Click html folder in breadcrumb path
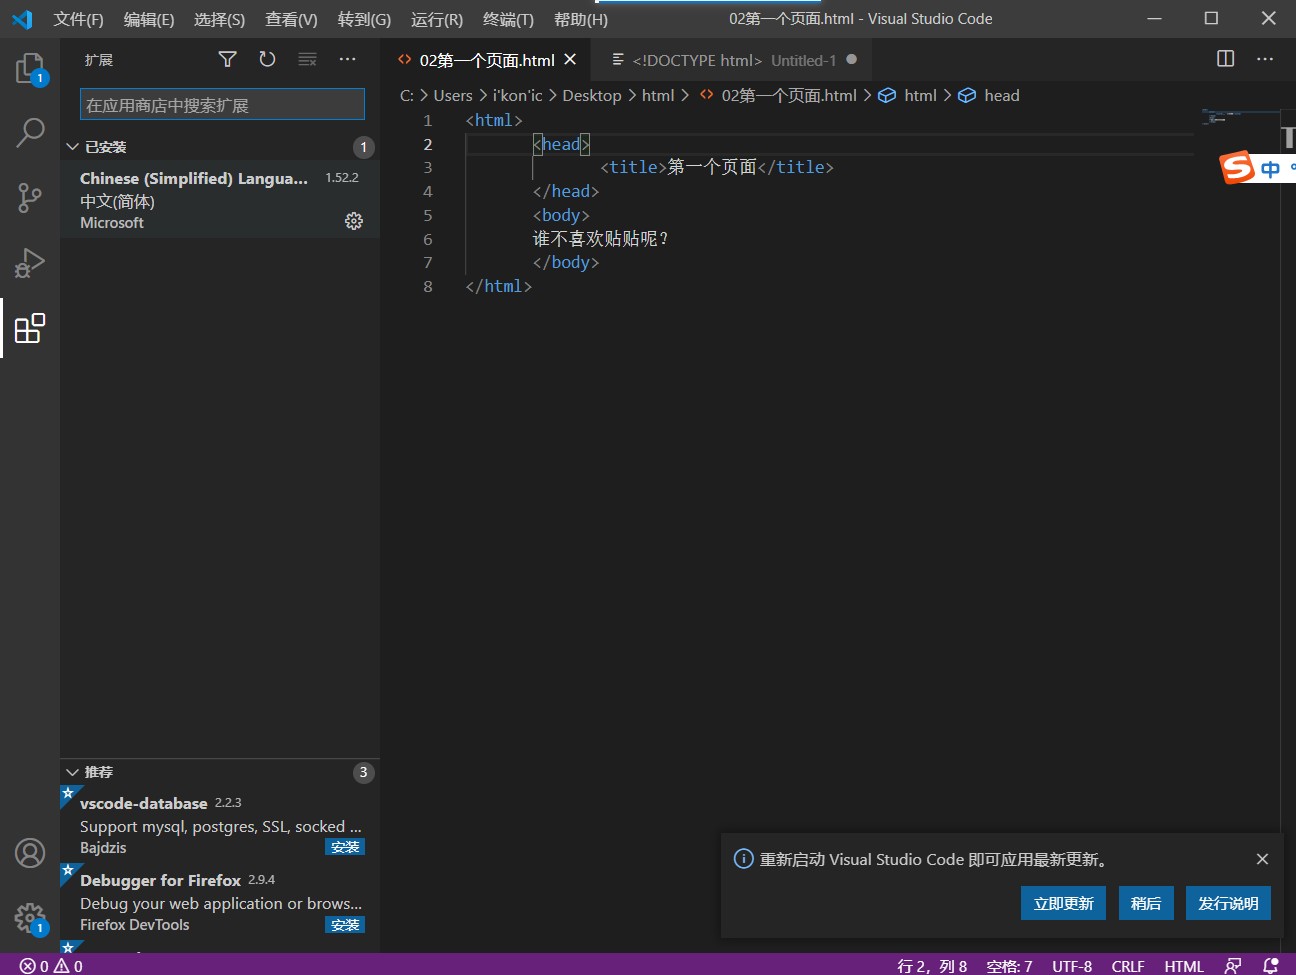1296x975 pixels. pos(658,95)
